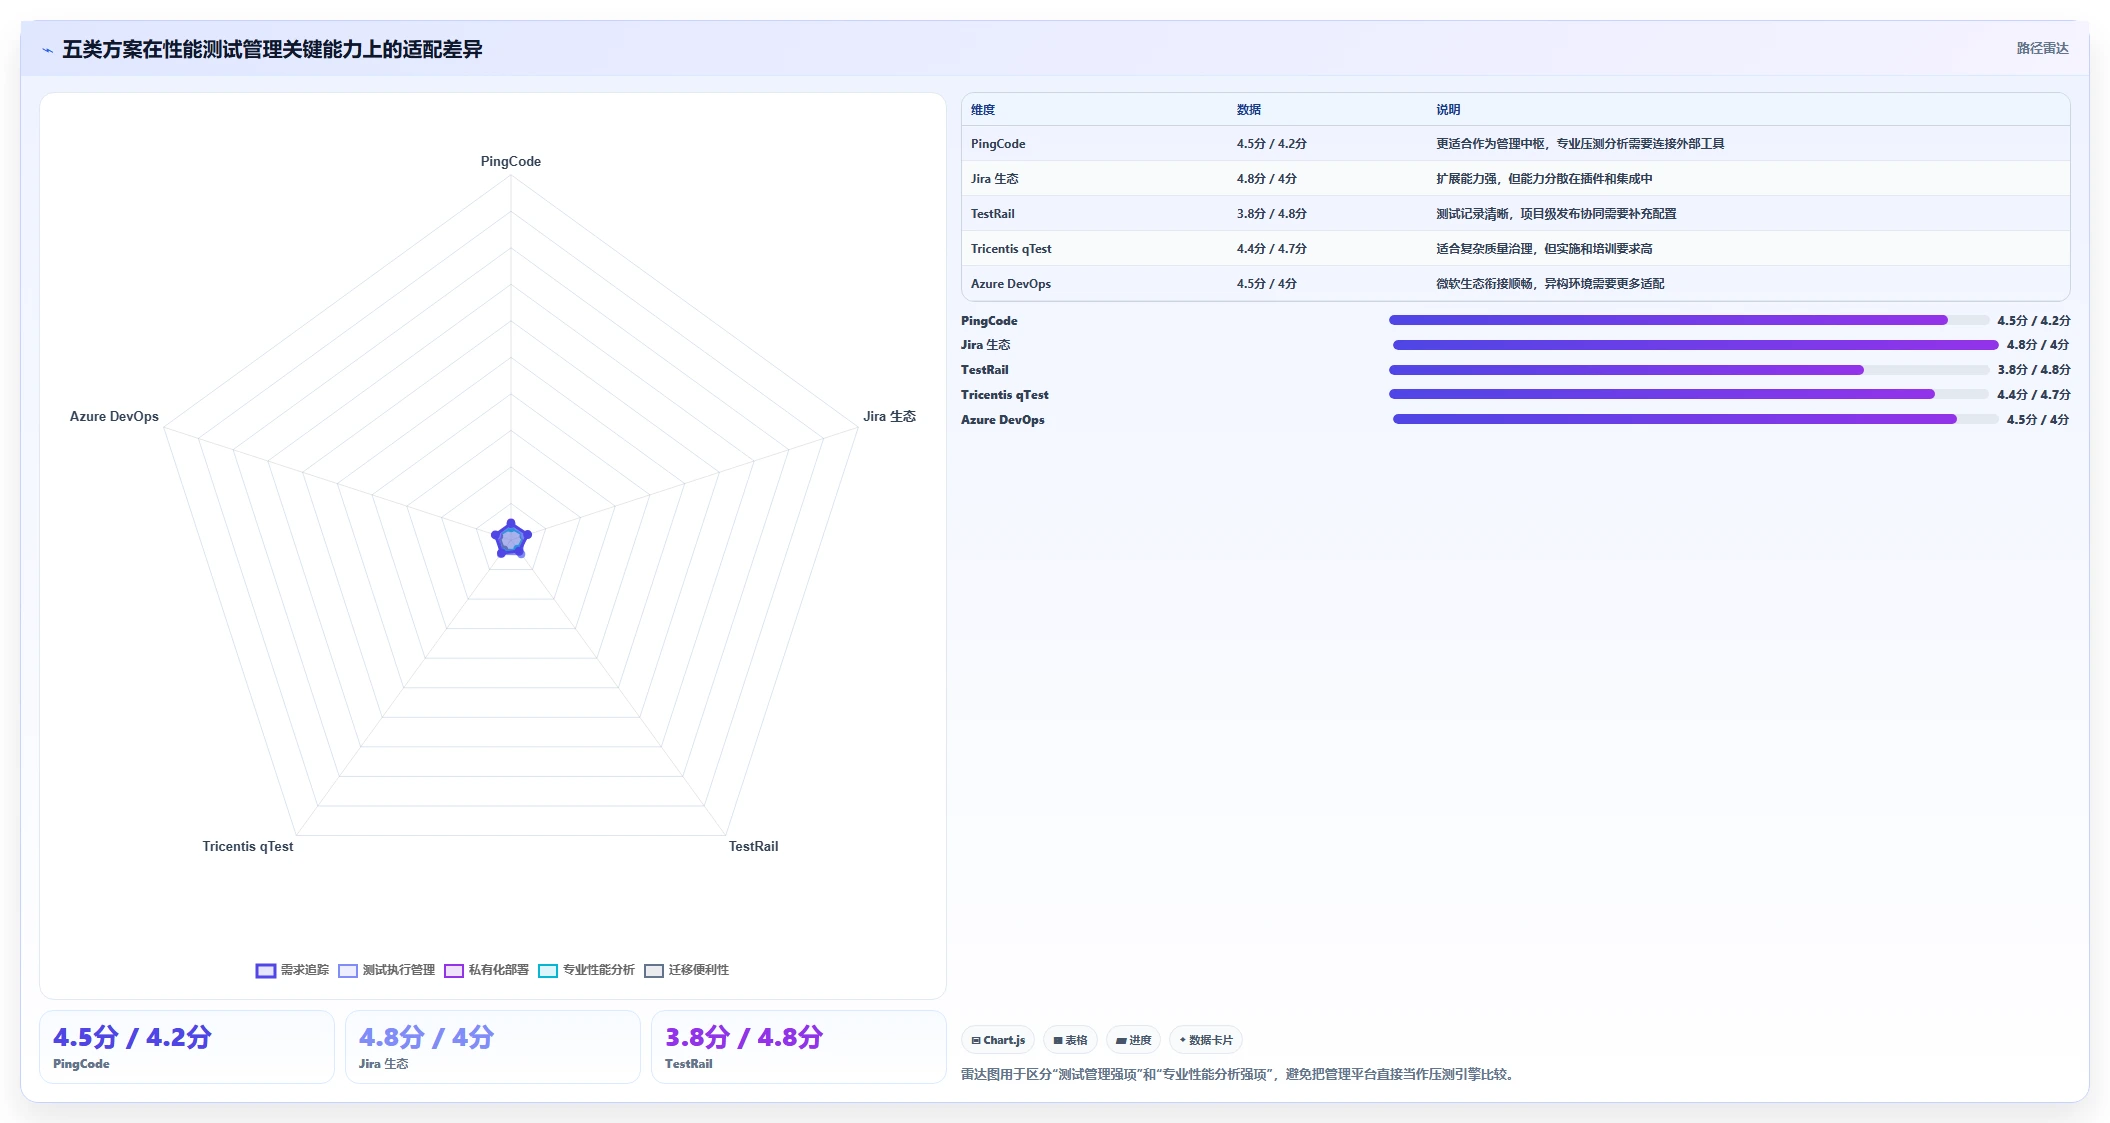The width and height of the screenshot is (2110, 1123).
Task: Open the PingCode 4.5分 / 4.2分 data card
Action: click(x=187, y=1047)
